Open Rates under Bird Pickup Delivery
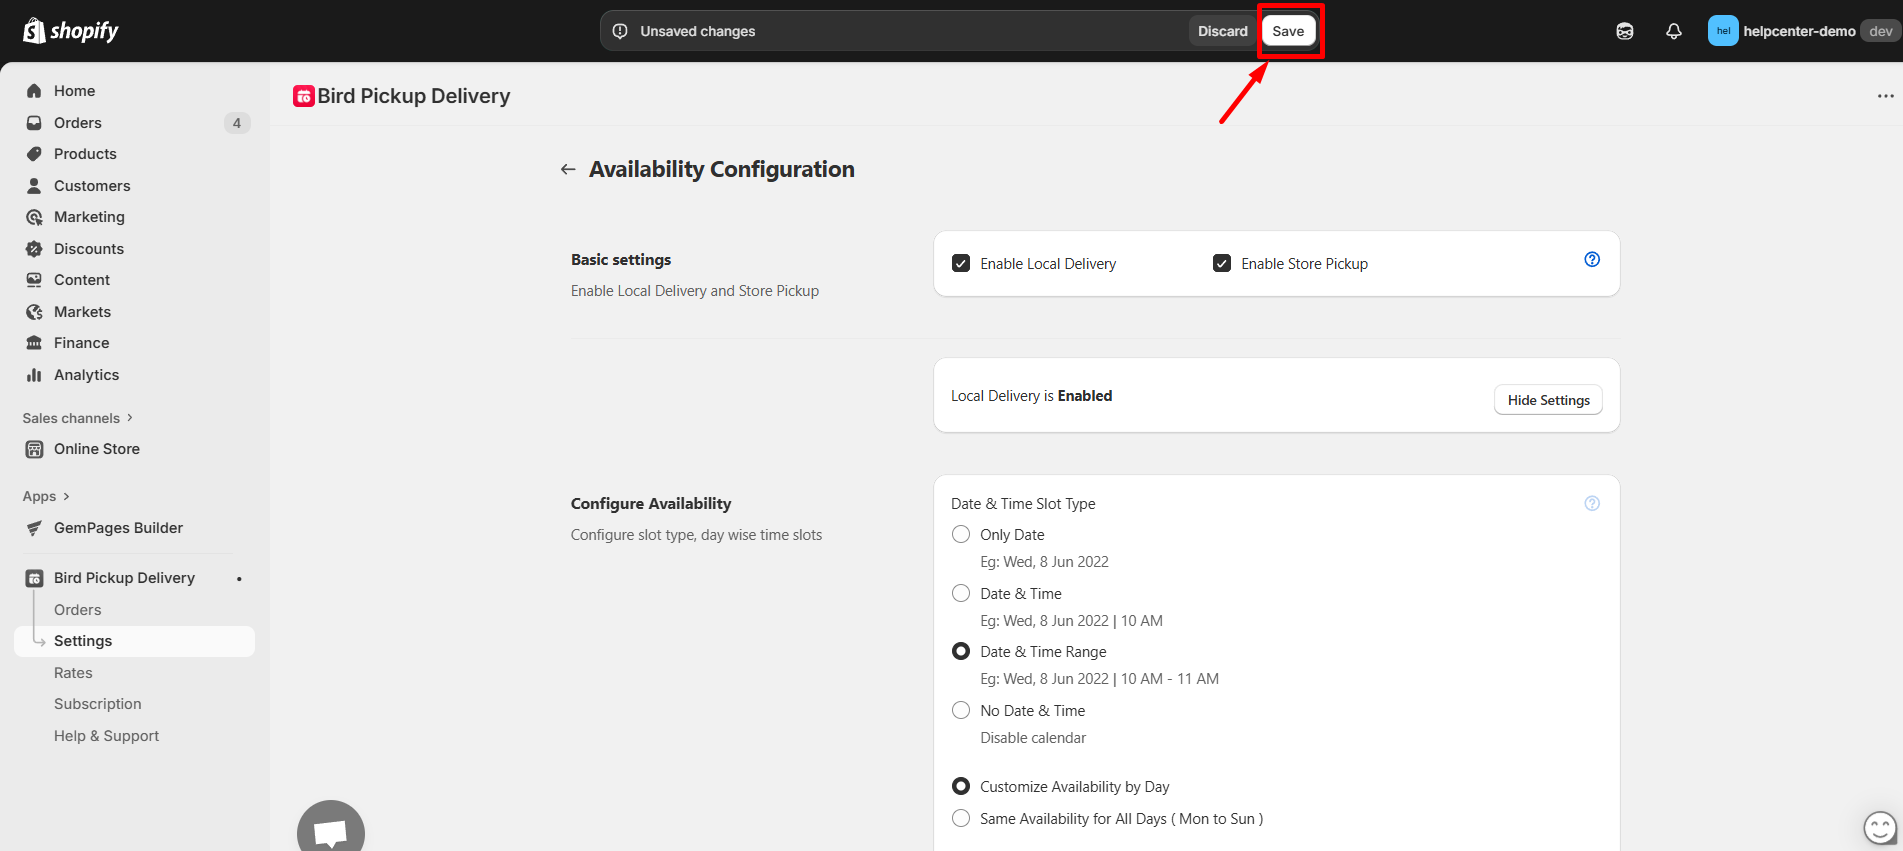The width and height of the screenshot is (1903, 851). [73, 673]
